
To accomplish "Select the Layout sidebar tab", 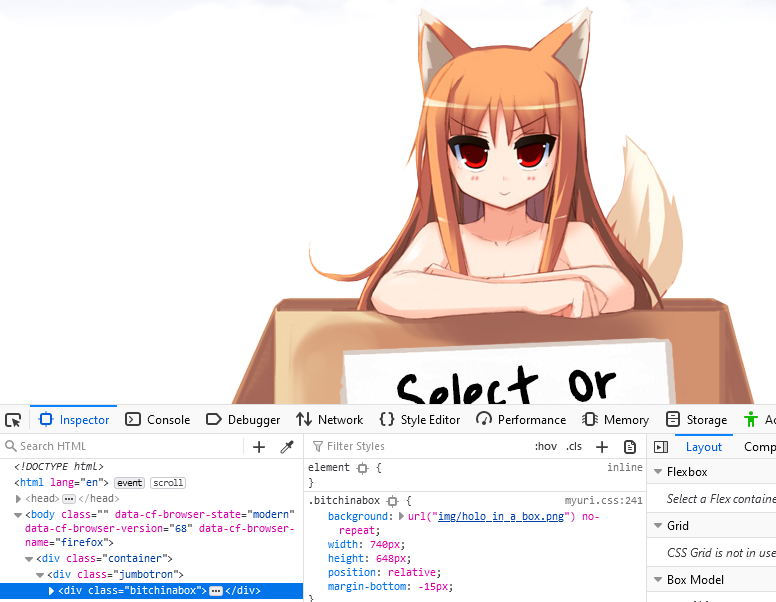I will (x=703, y=447).
